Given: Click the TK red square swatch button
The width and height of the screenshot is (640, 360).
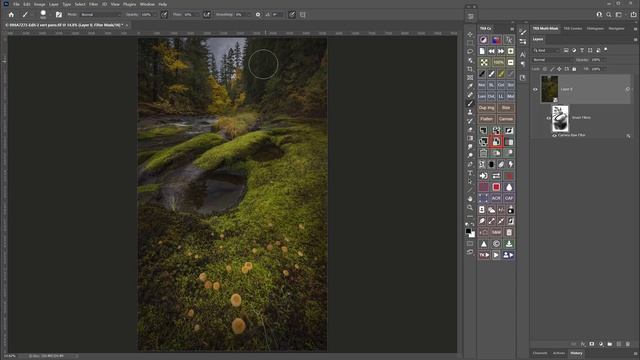Looking at the screenshot, I should click(496, 187).
